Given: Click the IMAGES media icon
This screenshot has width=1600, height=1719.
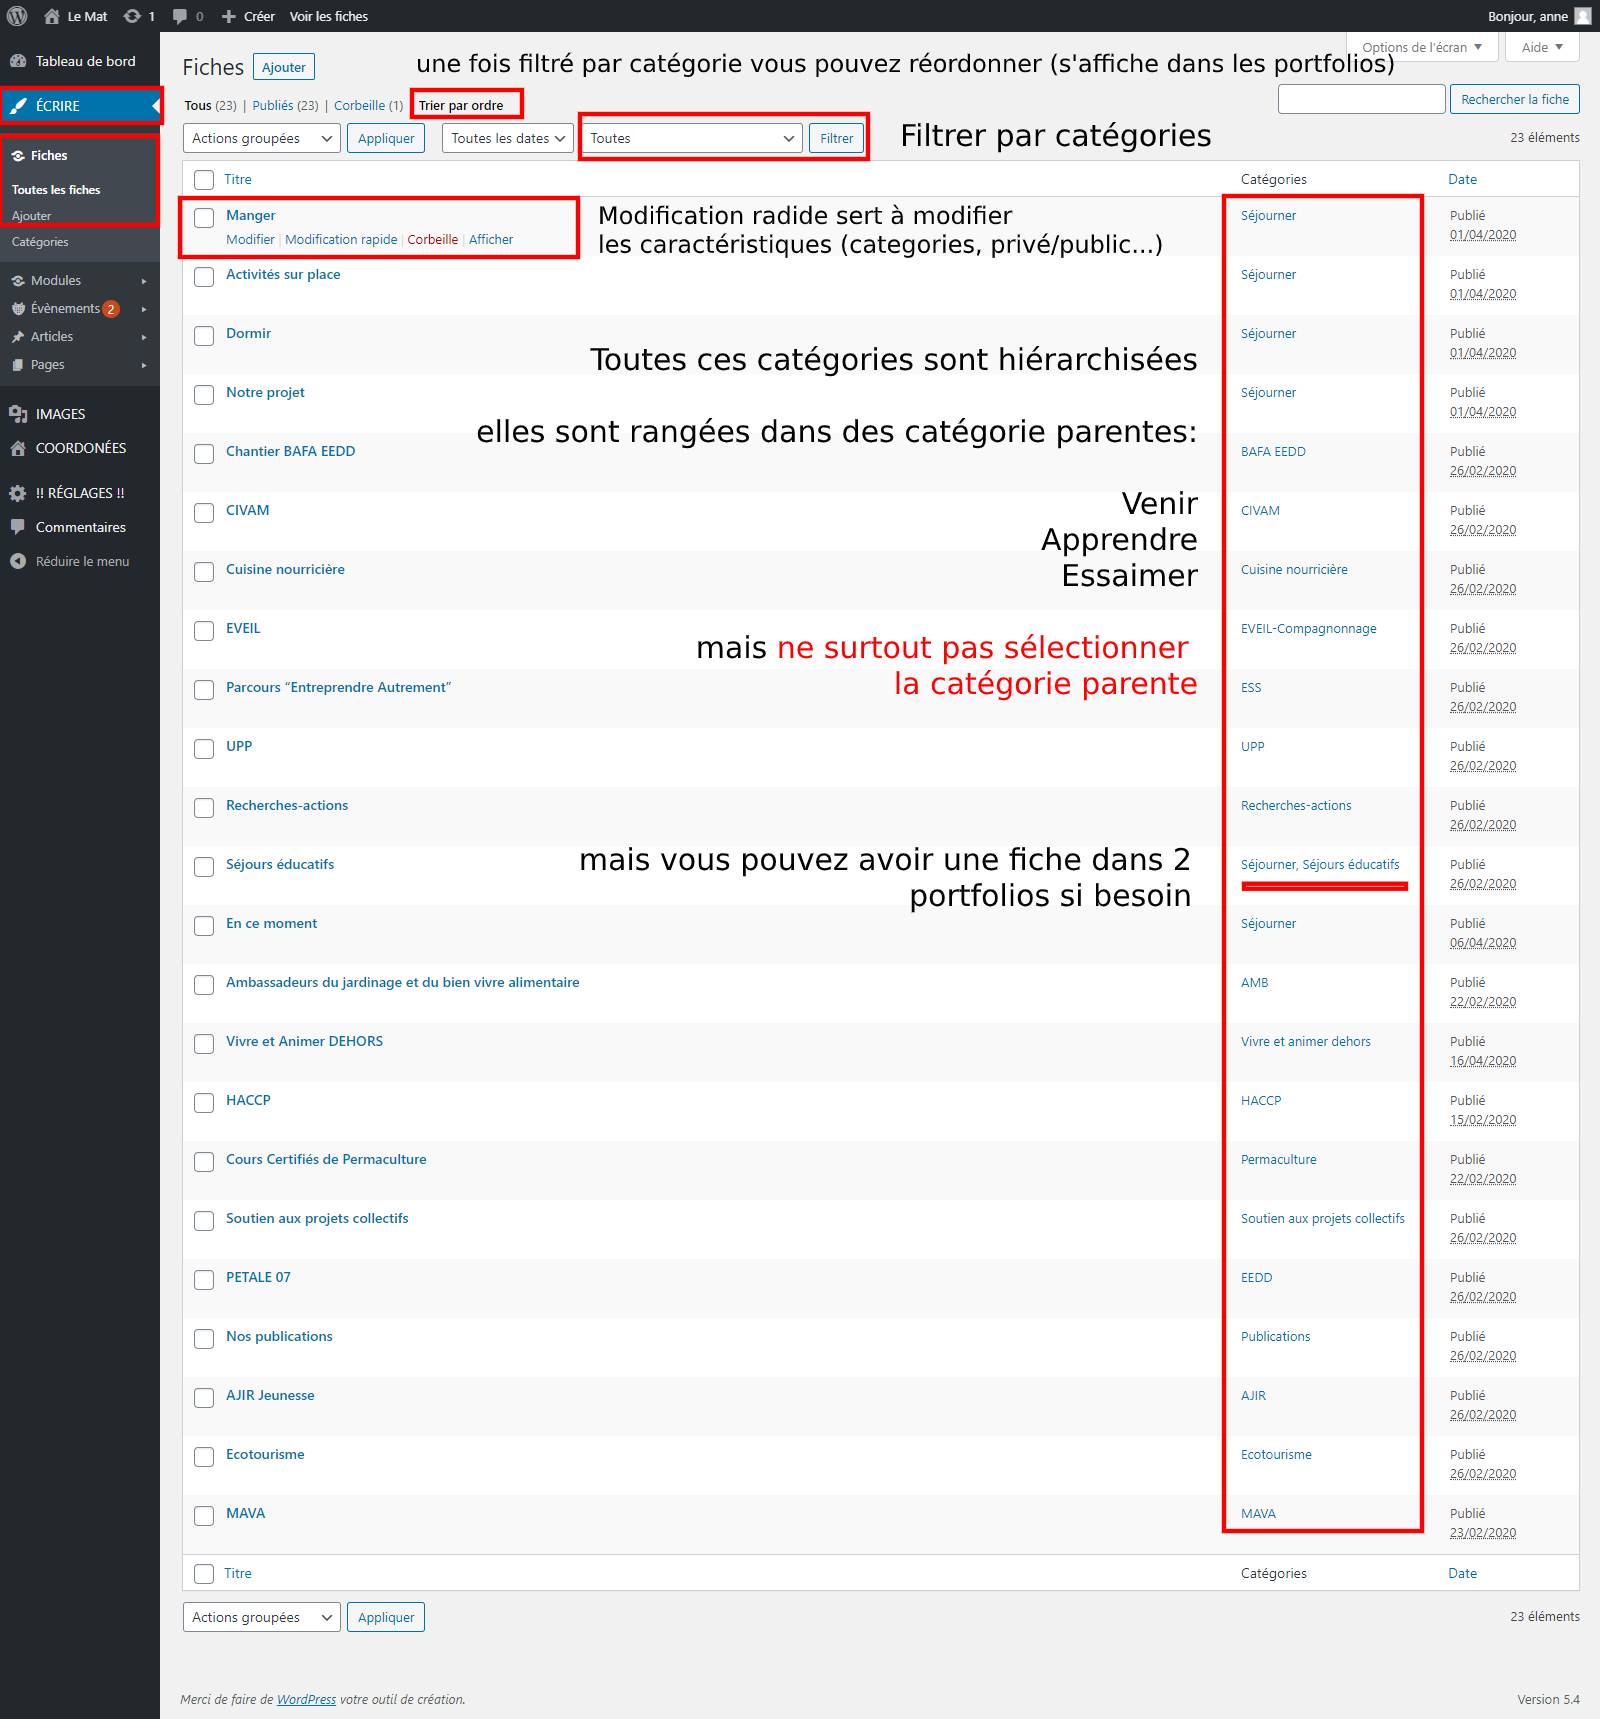Looking at the screenshot, I should click(18, 414).
